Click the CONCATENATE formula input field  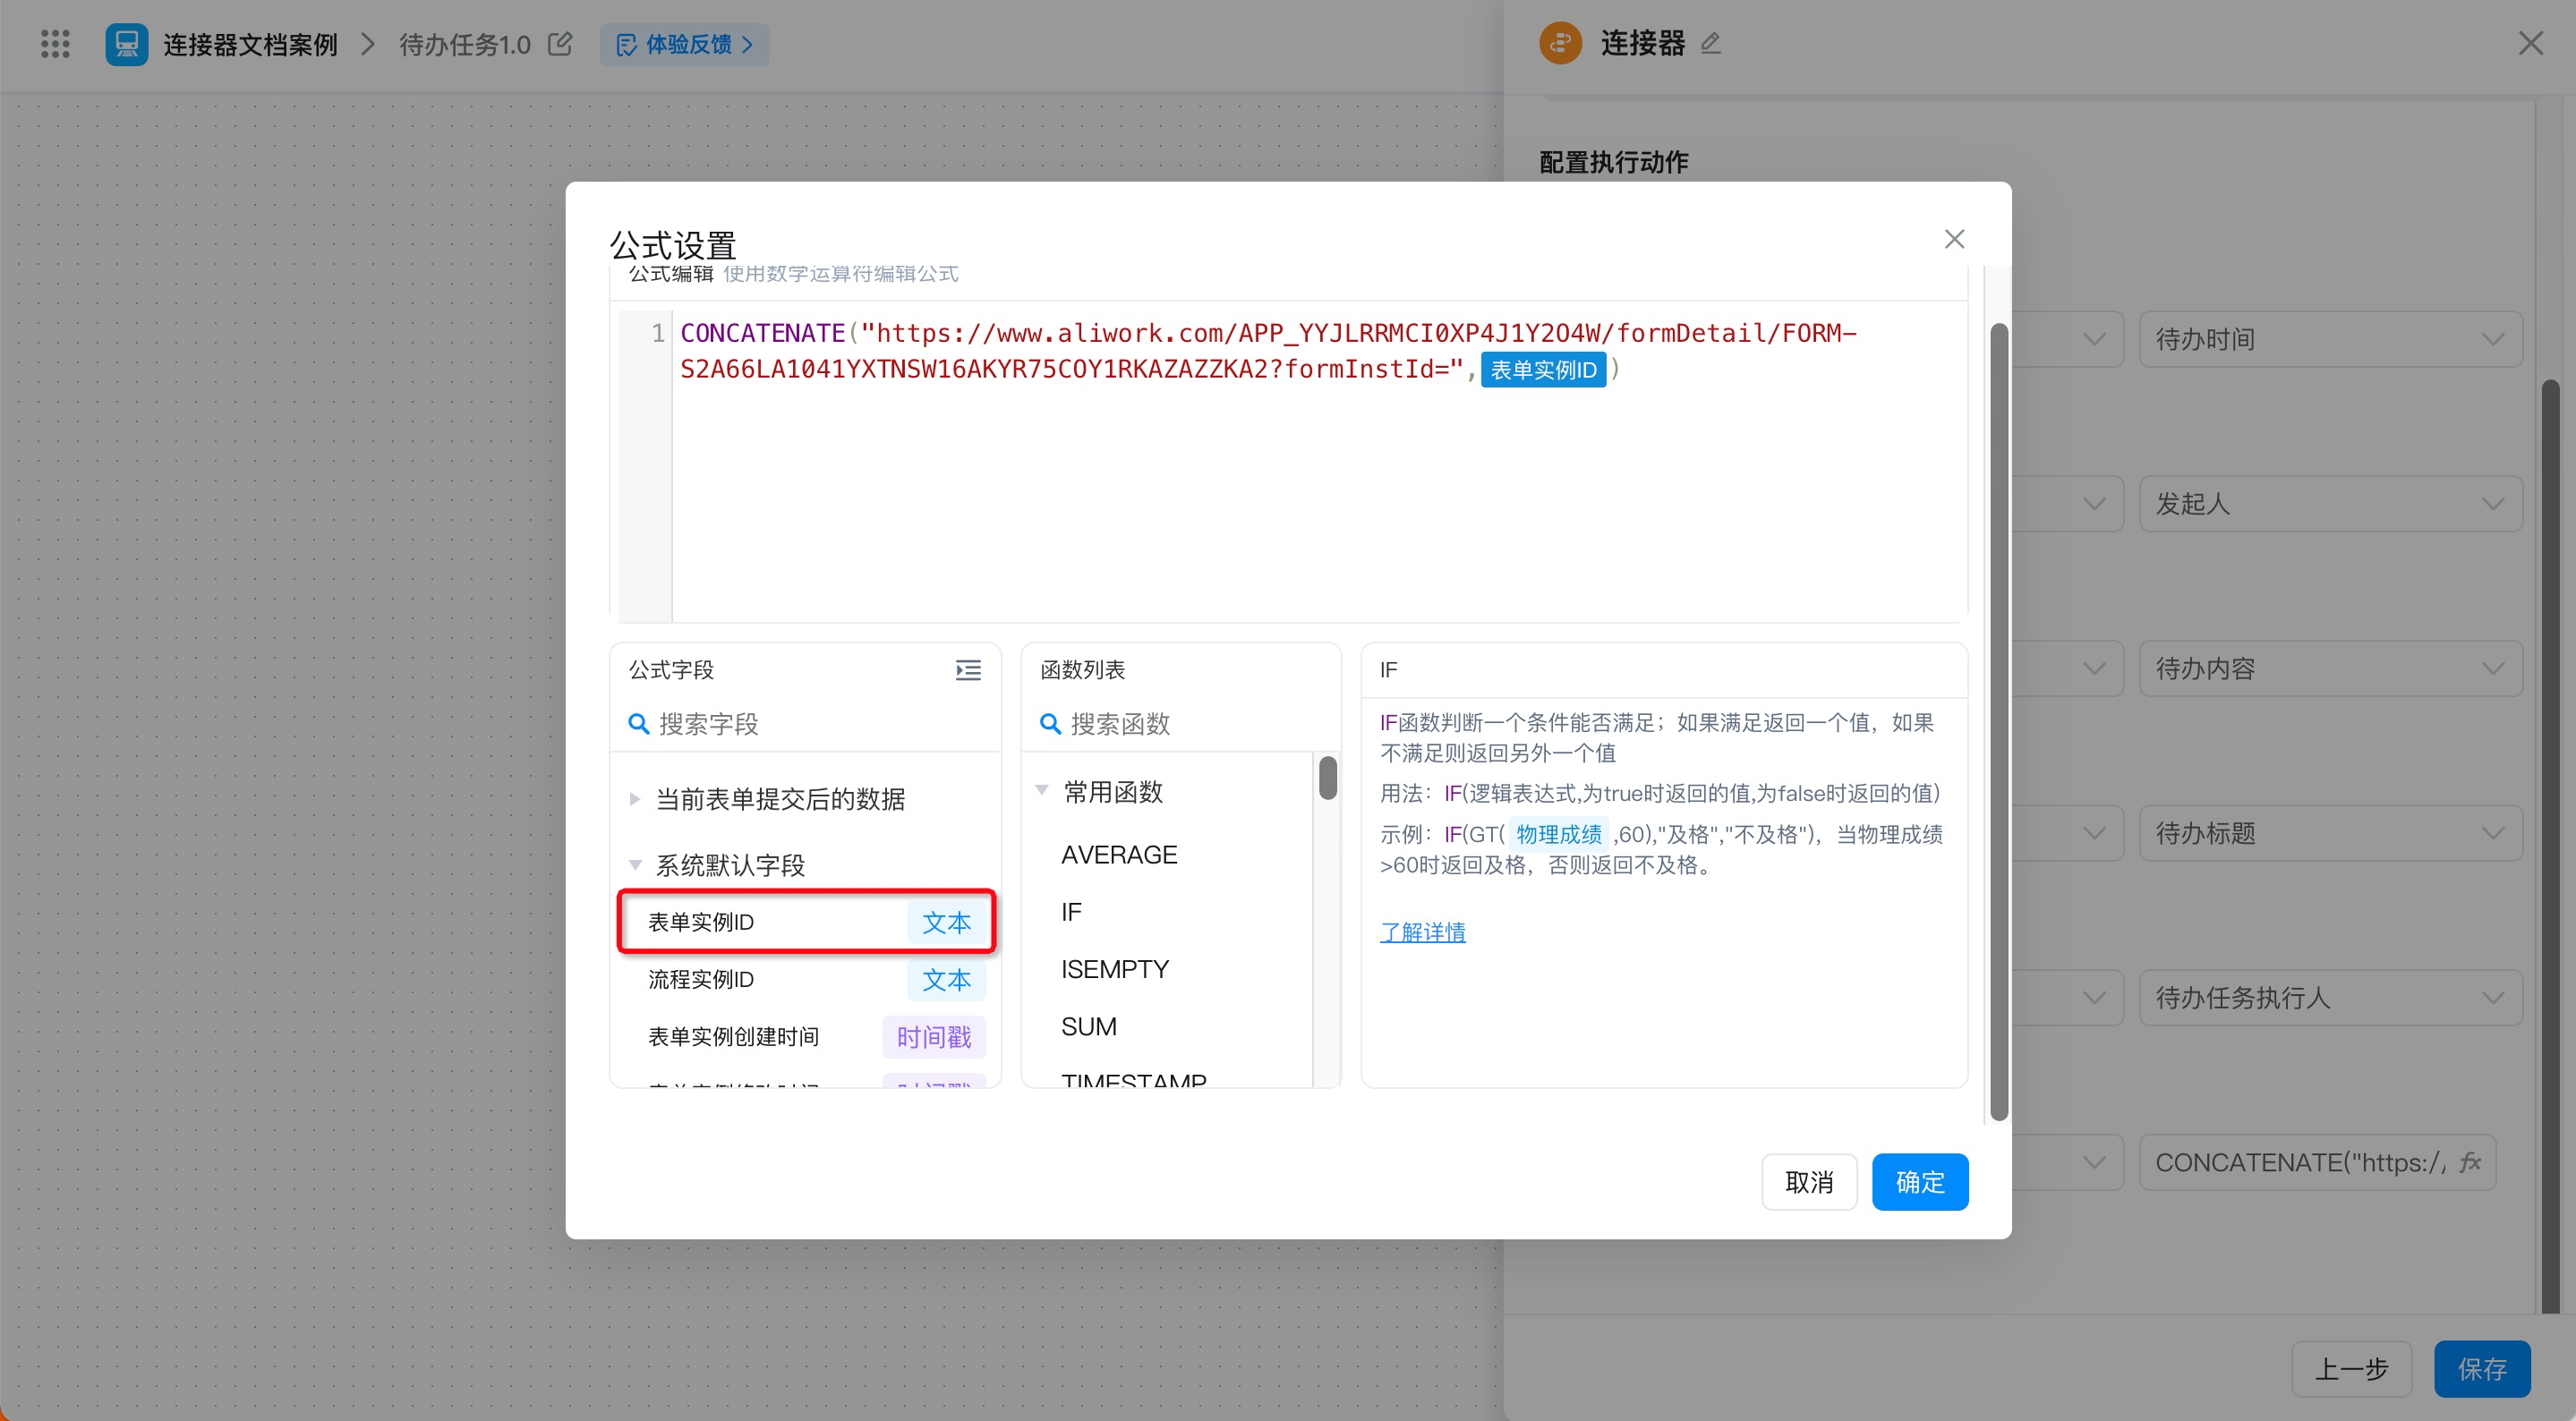tap(2316, 1162)
